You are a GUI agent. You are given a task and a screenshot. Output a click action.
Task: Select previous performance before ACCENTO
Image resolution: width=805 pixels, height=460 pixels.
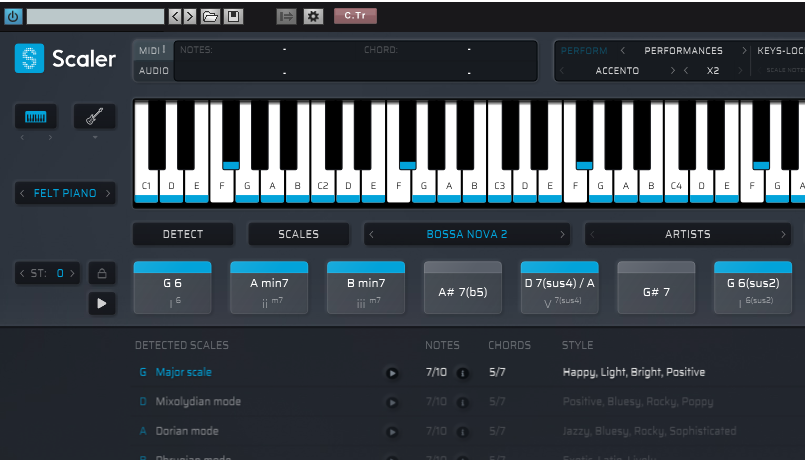point(562,71)
